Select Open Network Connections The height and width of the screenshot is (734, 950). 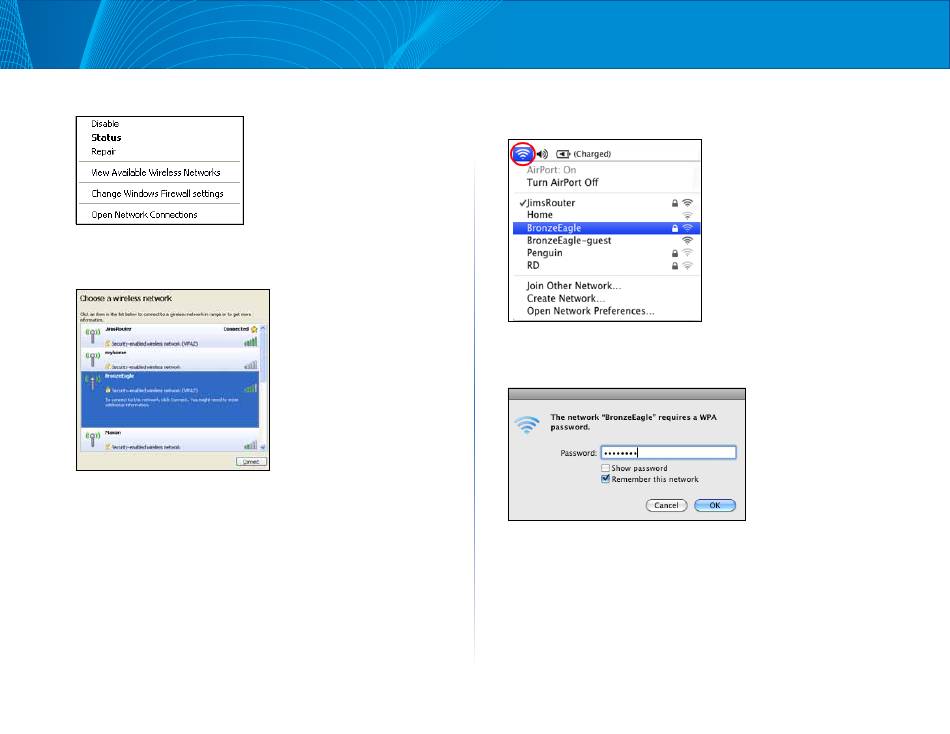point(144,215)
